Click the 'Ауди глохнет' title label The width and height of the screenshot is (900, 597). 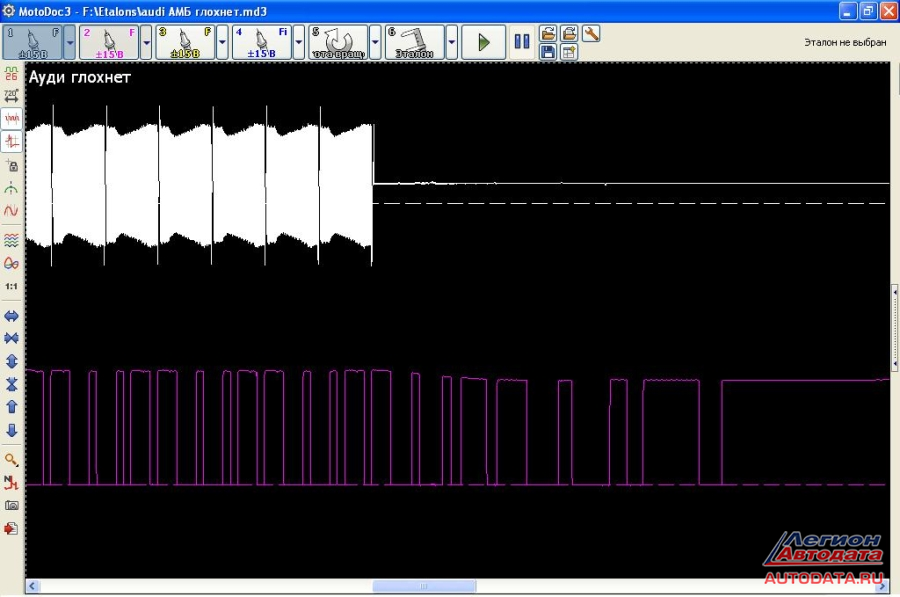(80, 77)
